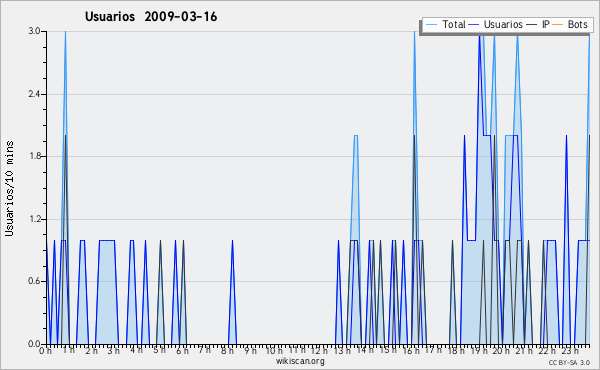Click the orange Bots legend line
Screen dimensions: 600x370
(558, 25)
